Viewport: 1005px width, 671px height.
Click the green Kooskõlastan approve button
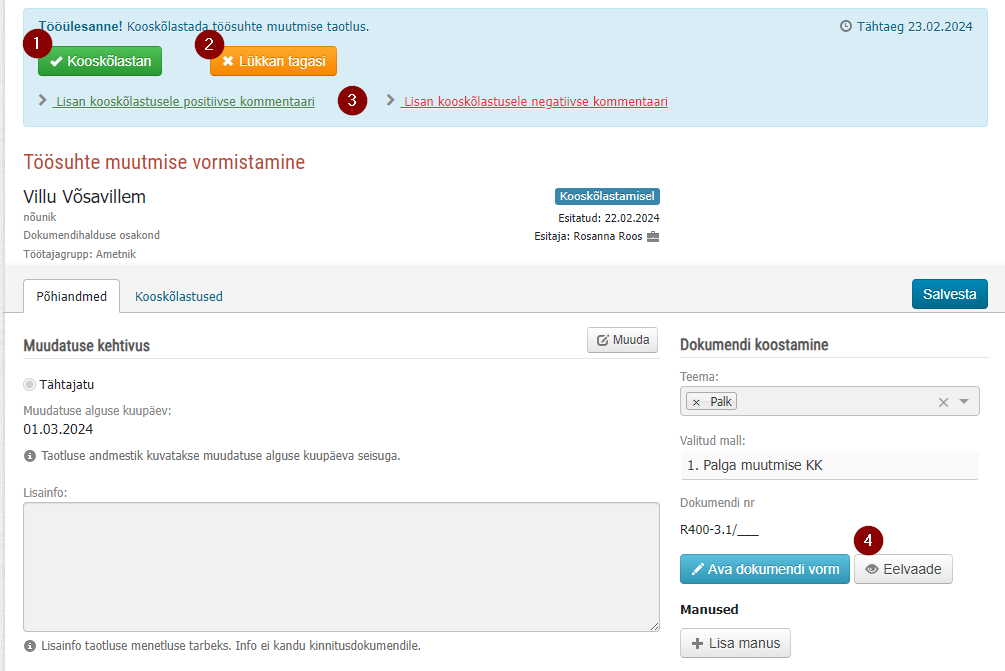point(100,61)
